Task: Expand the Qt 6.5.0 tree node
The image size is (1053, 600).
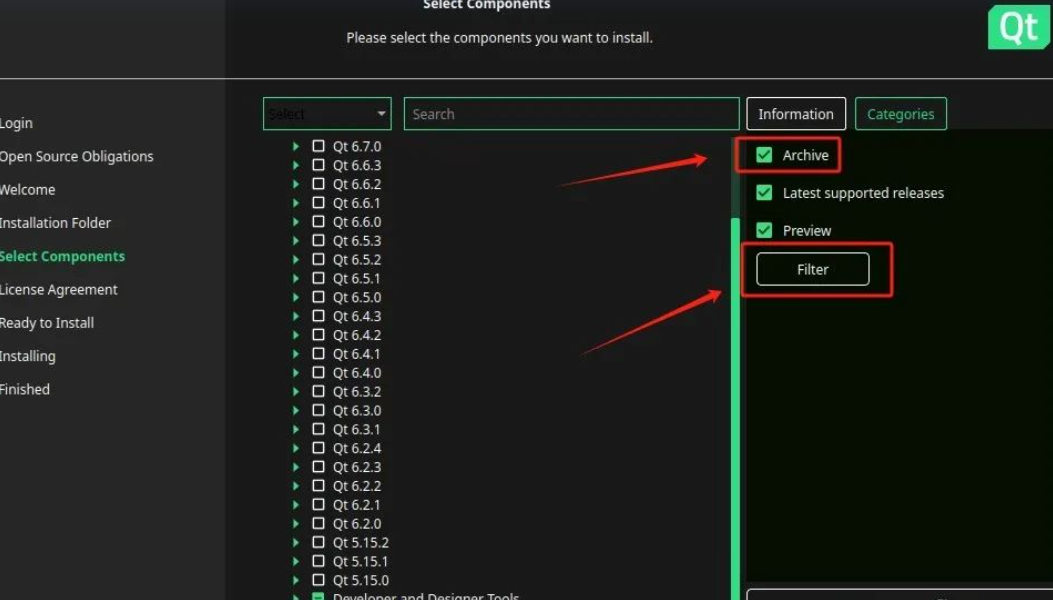Action: point(295,296)
